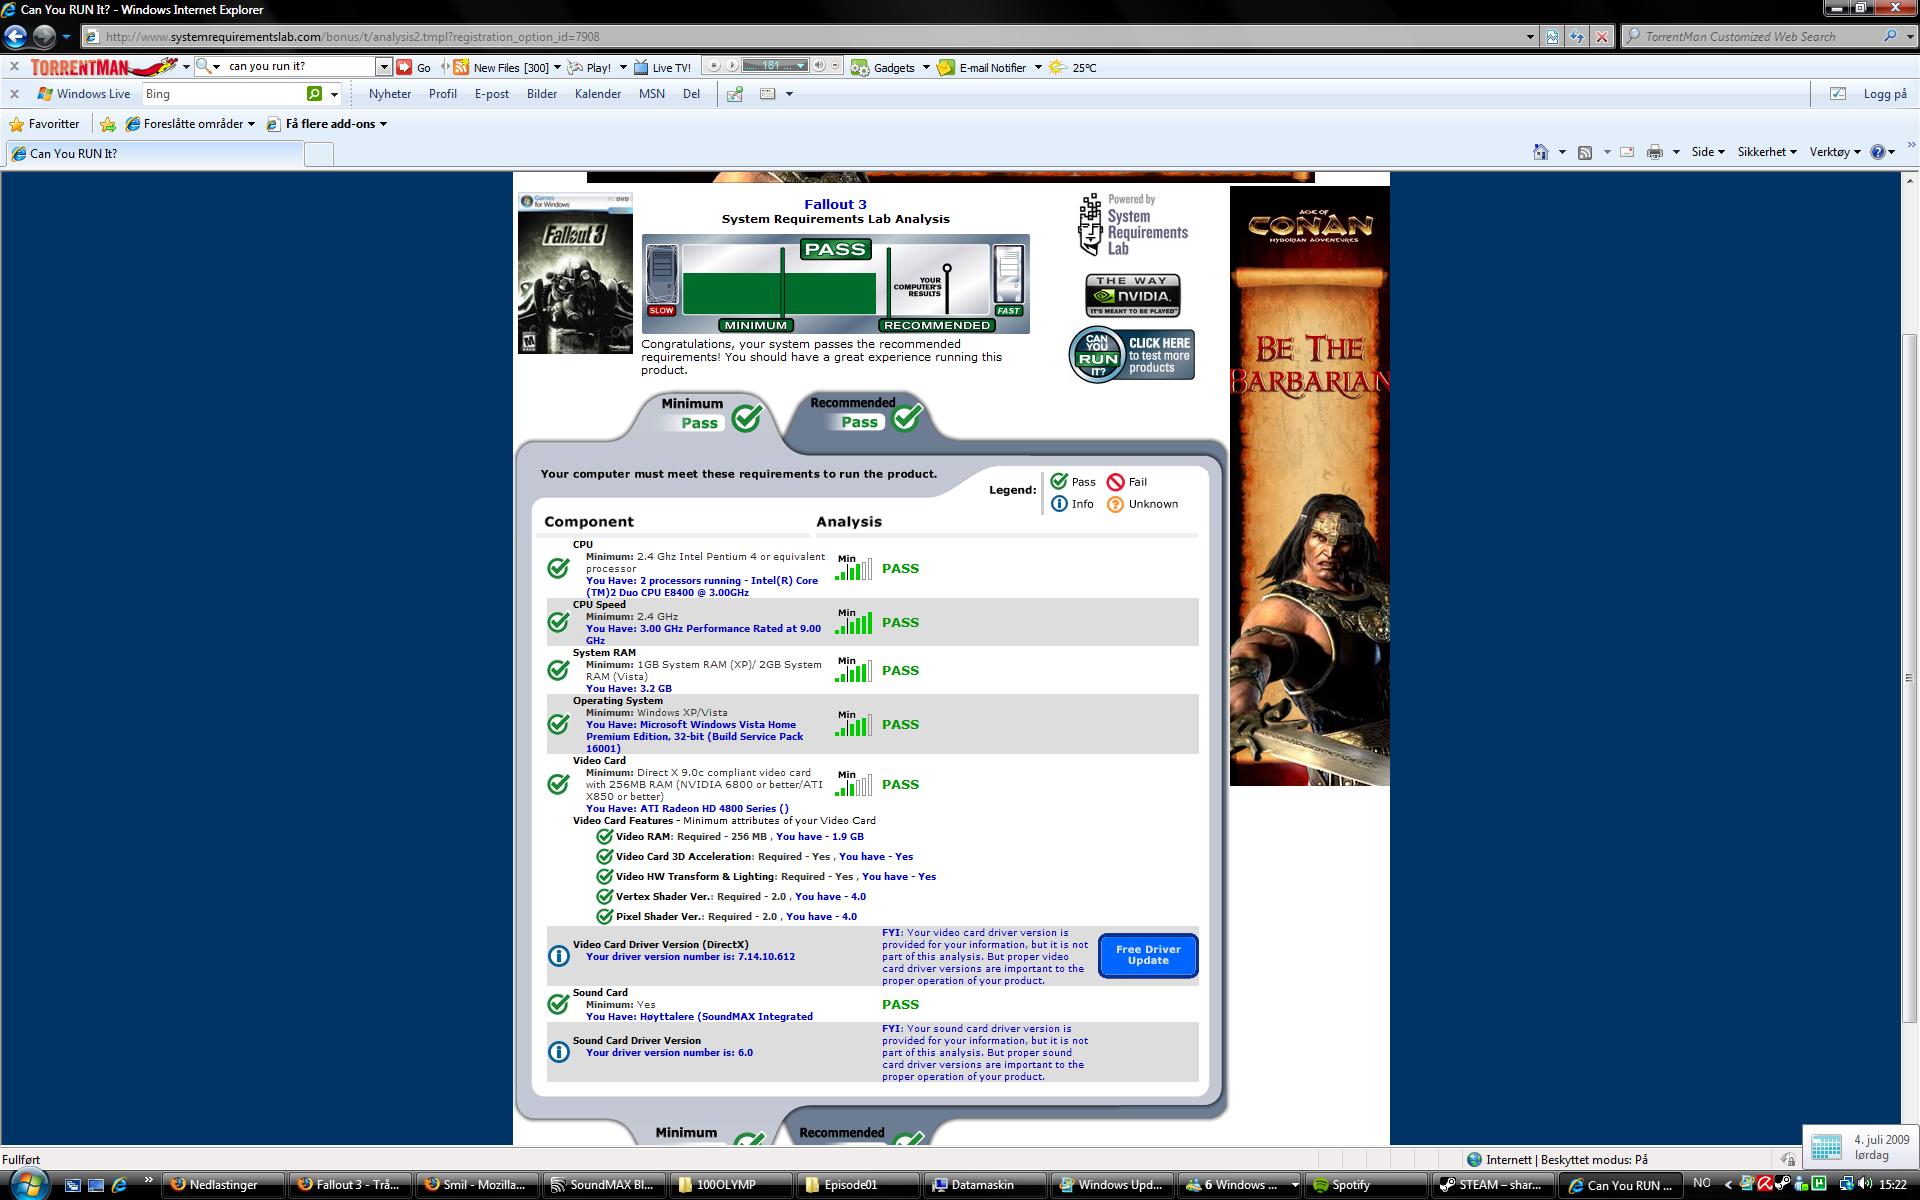The image size is (1920, 1200).
Task: Close the Windows Live toolbar with its X
Action: tap(14, 93)
